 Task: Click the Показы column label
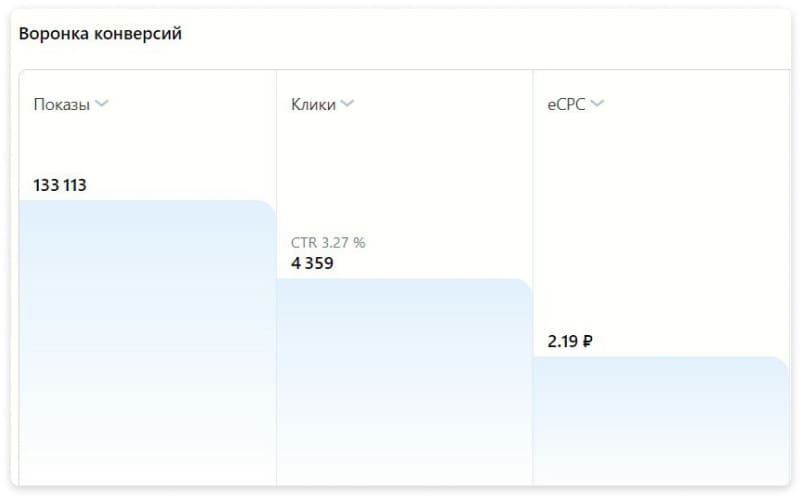(62, 104)
